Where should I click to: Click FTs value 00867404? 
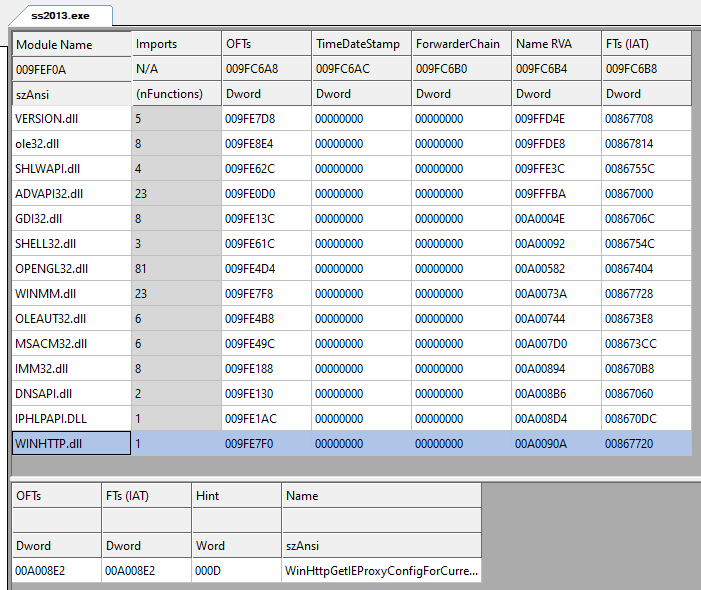646,269
